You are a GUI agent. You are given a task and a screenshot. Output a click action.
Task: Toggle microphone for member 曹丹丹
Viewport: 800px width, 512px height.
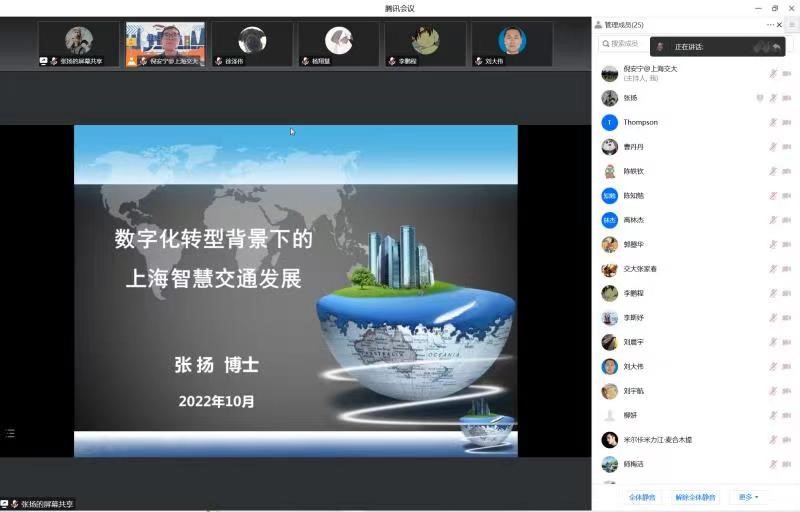(773, 147)
